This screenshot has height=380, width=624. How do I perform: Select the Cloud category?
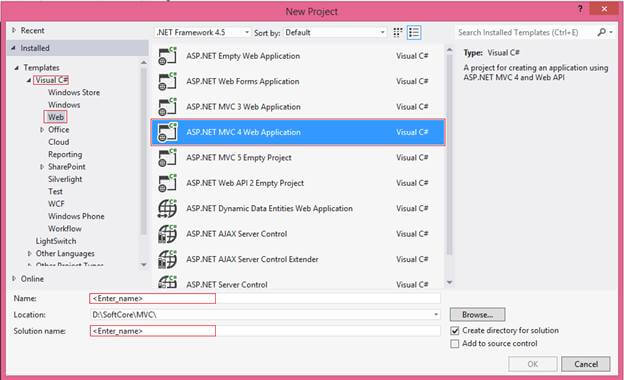(58, 142)
